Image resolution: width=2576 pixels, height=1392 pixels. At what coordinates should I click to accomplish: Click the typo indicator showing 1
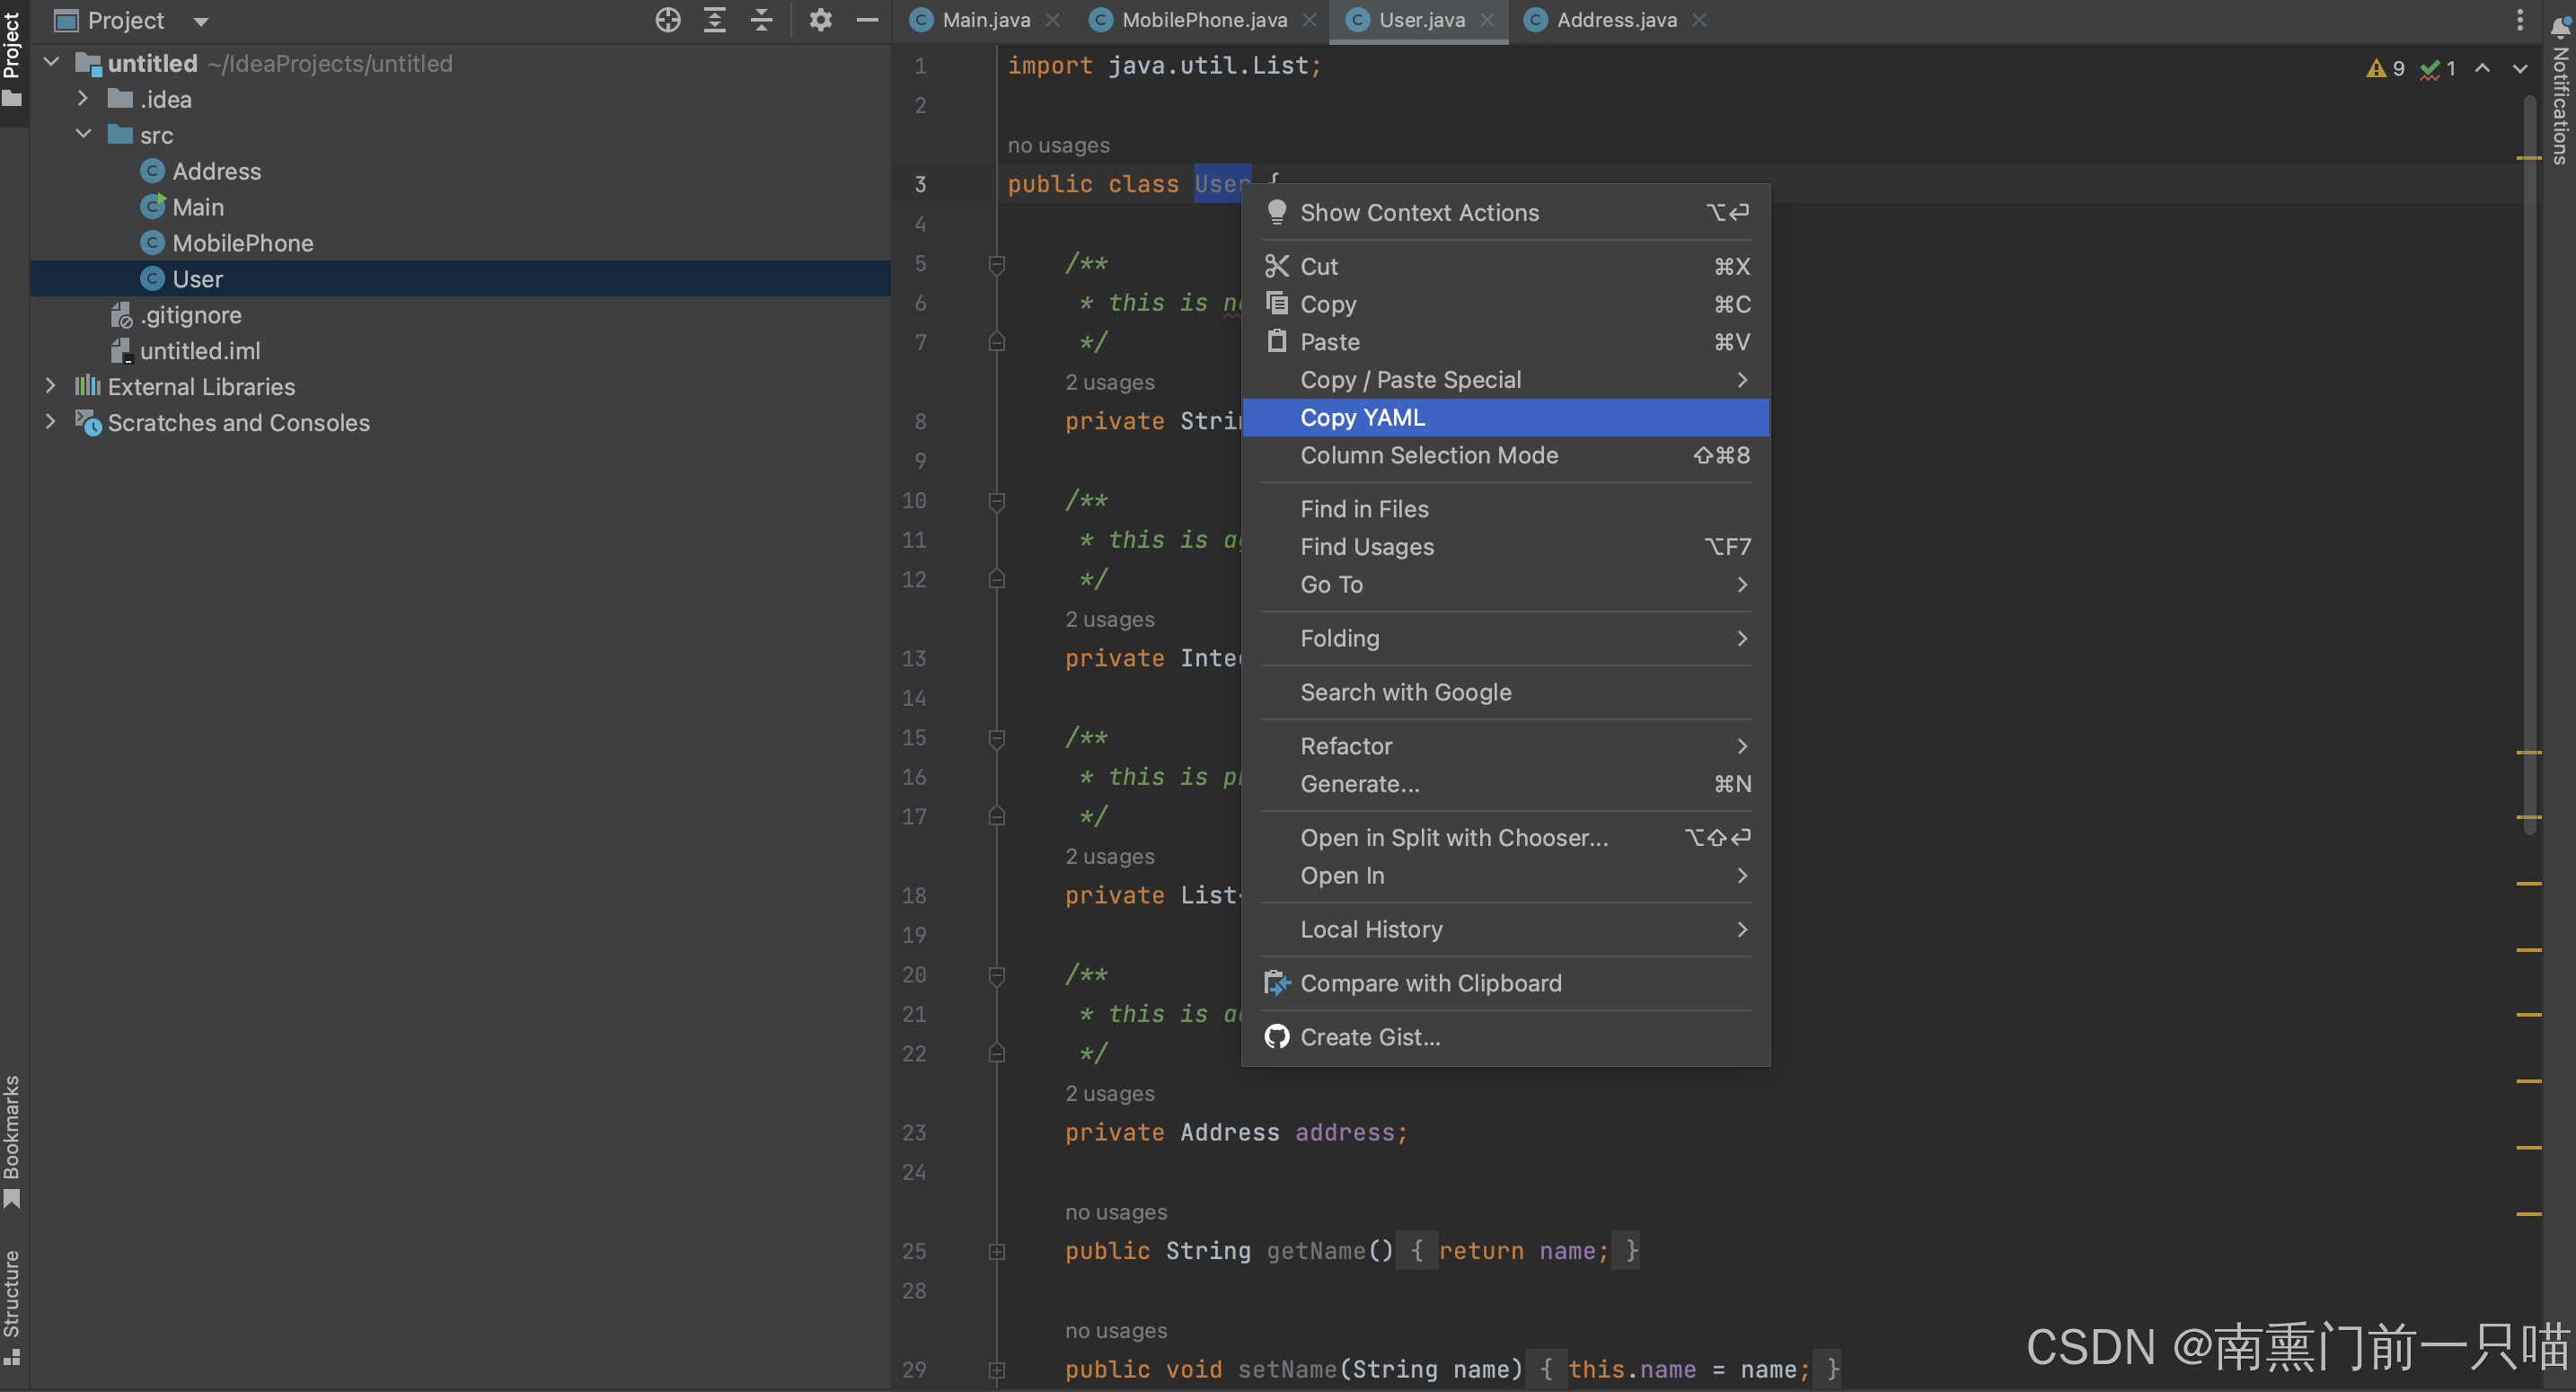(2439, 68)
